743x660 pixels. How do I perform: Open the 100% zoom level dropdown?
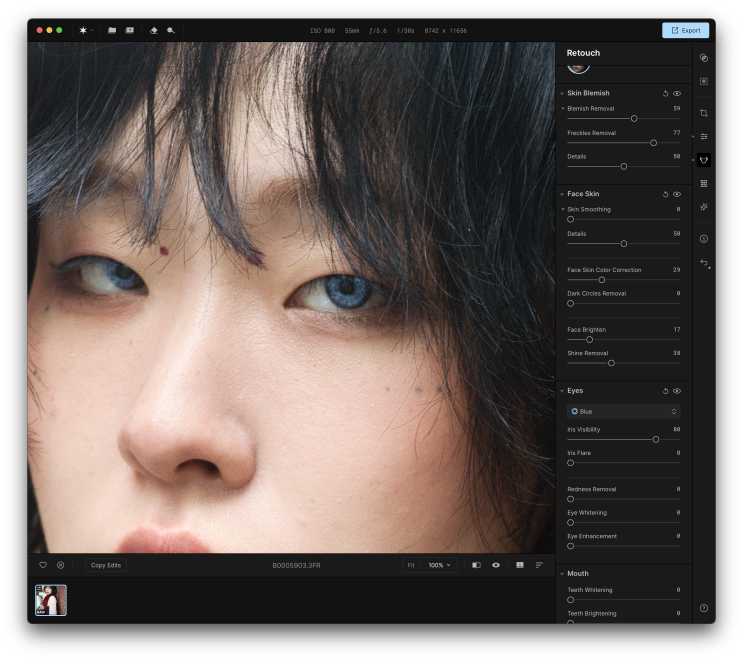coord(439,565)
